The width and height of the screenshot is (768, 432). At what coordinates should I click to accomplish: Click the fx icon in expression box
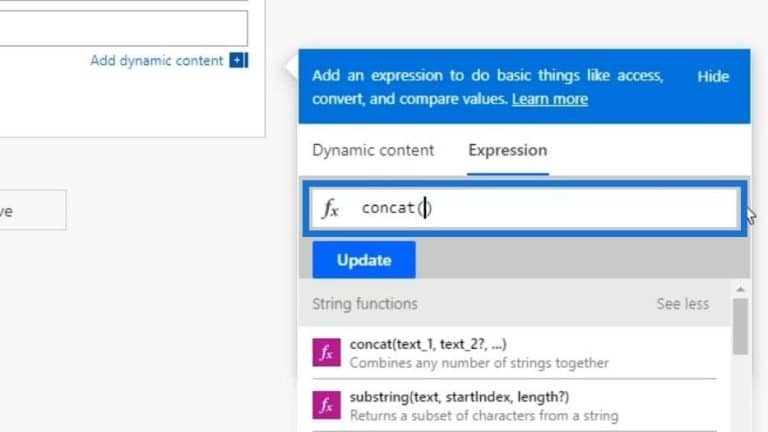(x=331, y=208)
